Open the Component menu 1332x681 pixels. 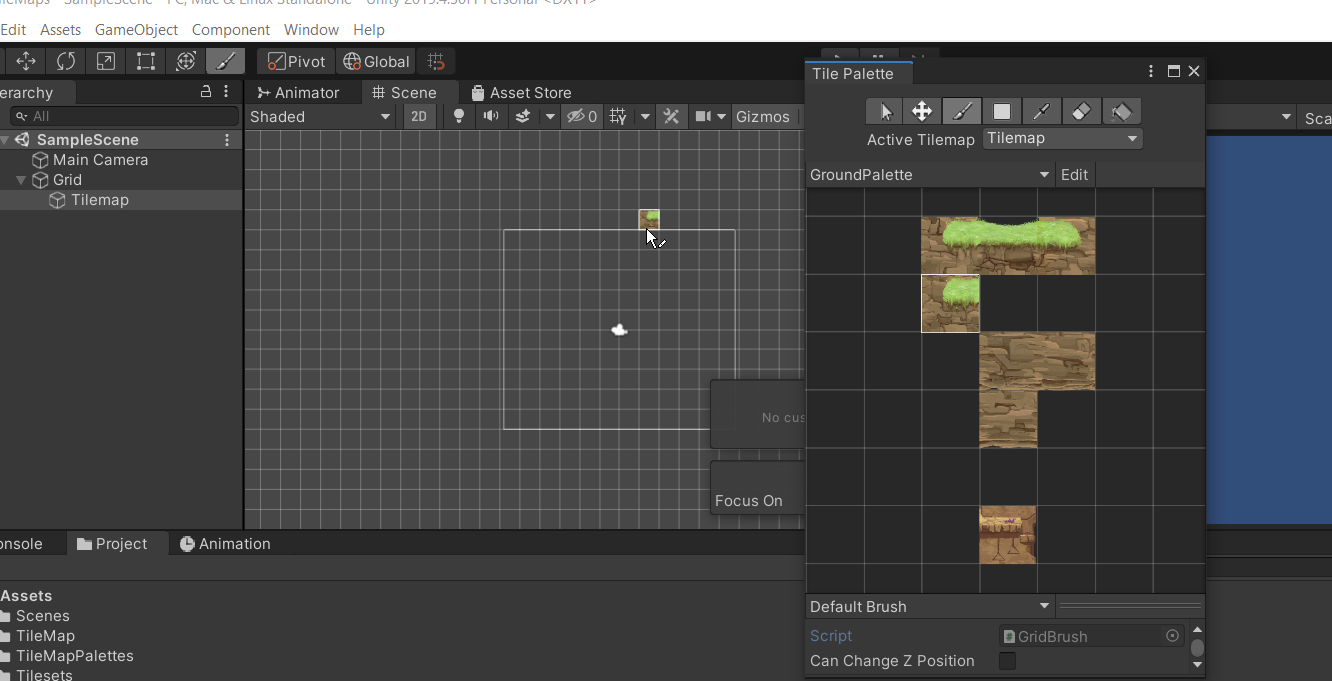click(x=231, y=30)
